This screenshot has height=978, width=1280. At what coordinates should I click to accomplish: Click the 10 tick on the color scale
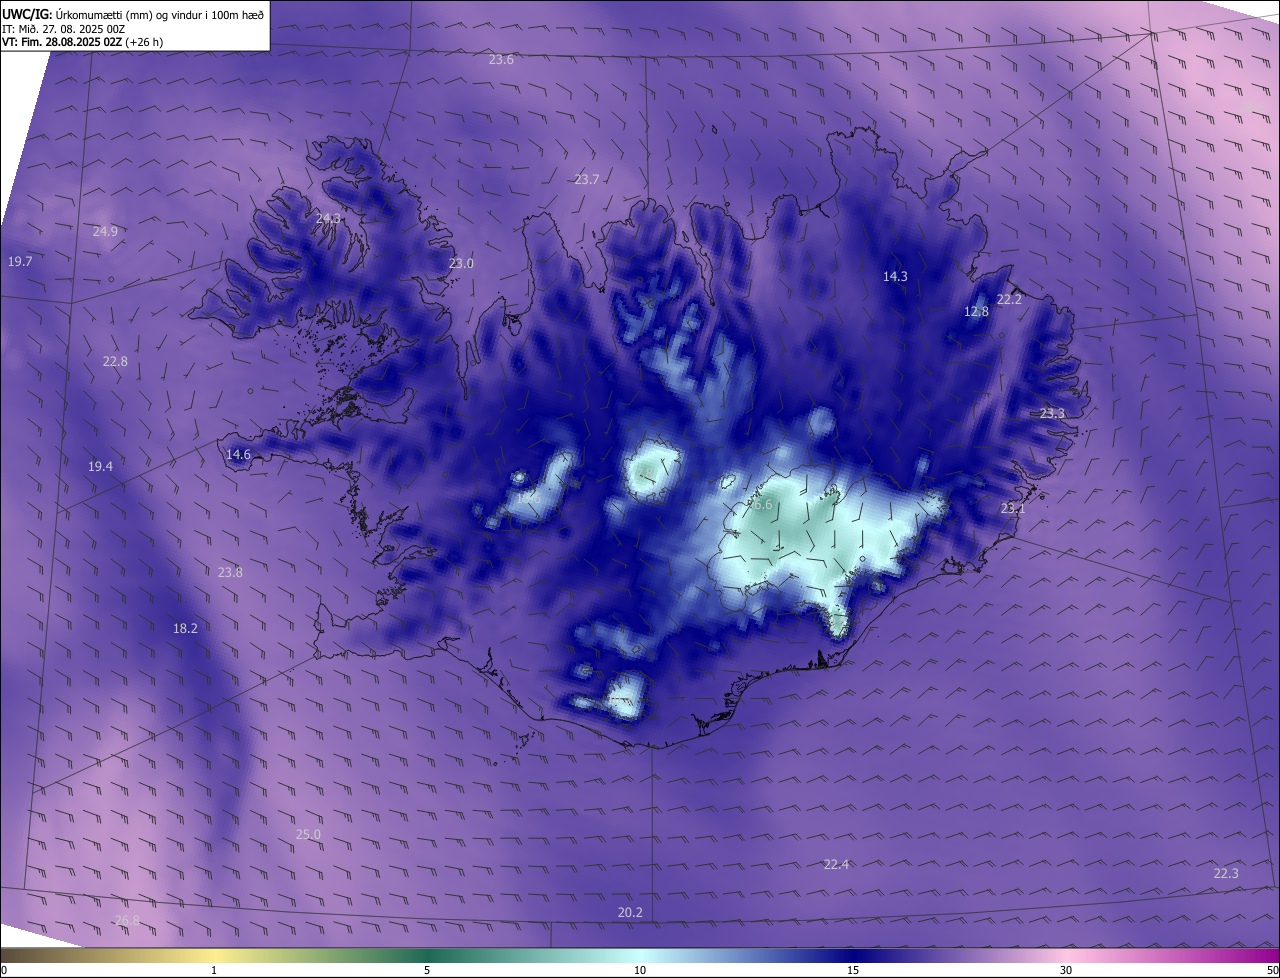click(x=640, y=970)
